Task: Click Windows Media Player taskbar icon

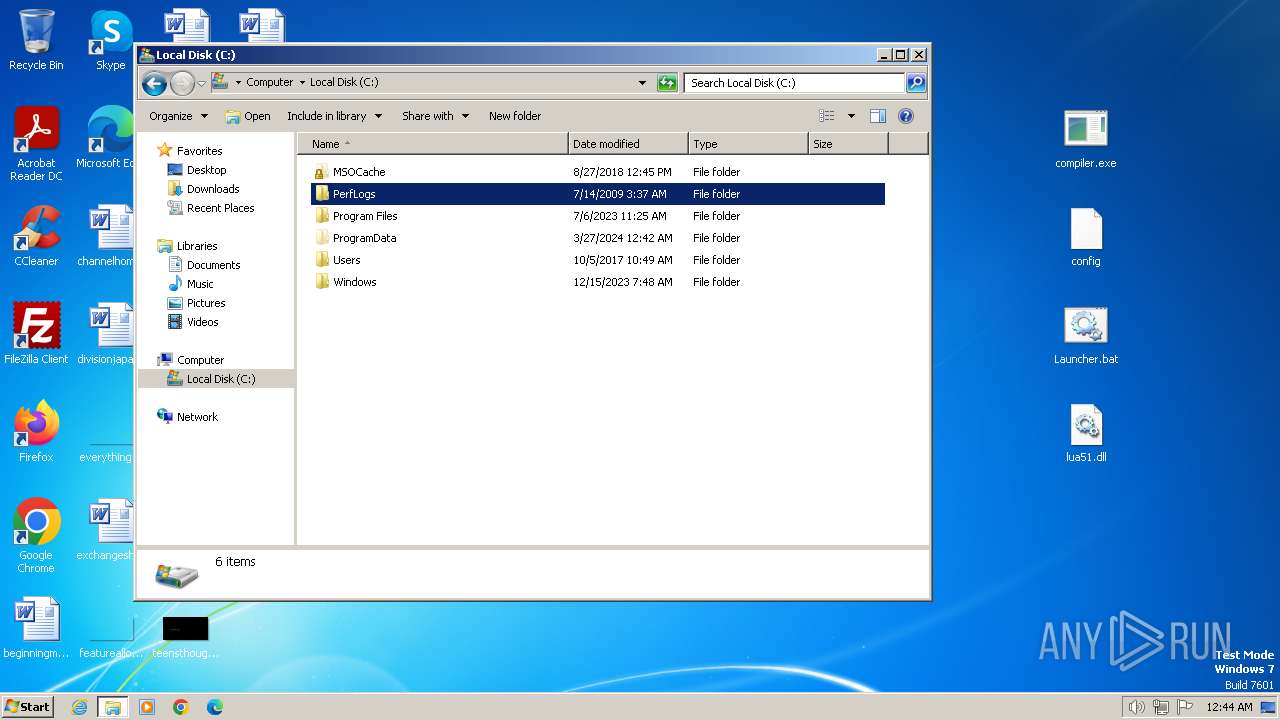Action: pyautogui.click(x=147, y=707)
